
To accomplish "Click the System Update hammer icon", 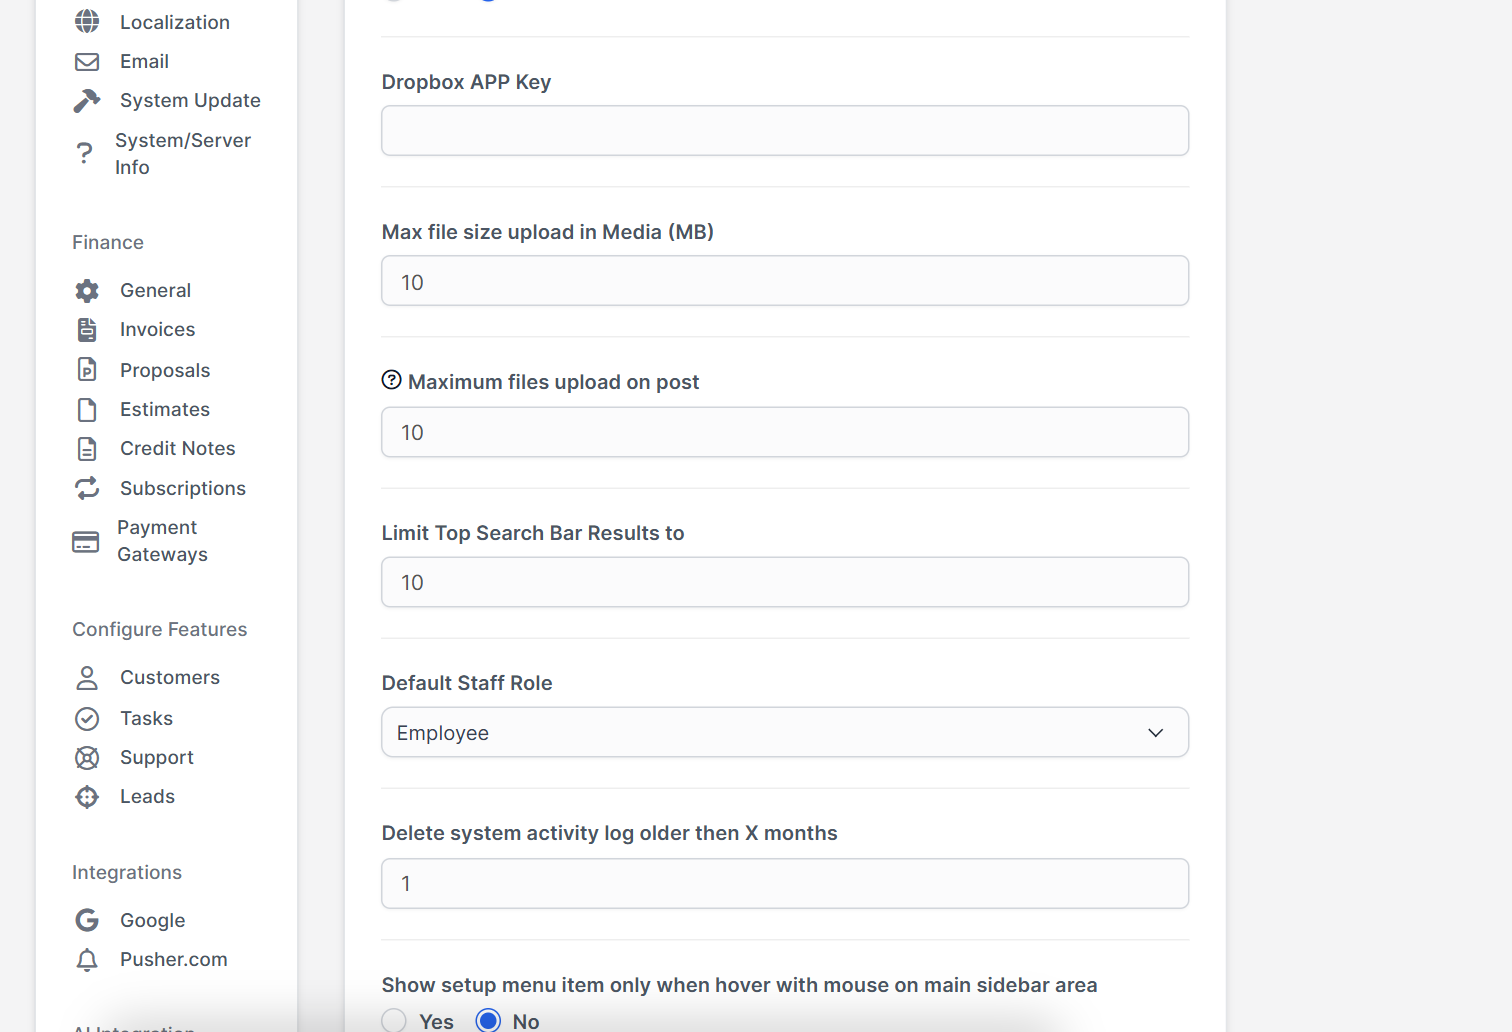I will [x=87, y=101].
